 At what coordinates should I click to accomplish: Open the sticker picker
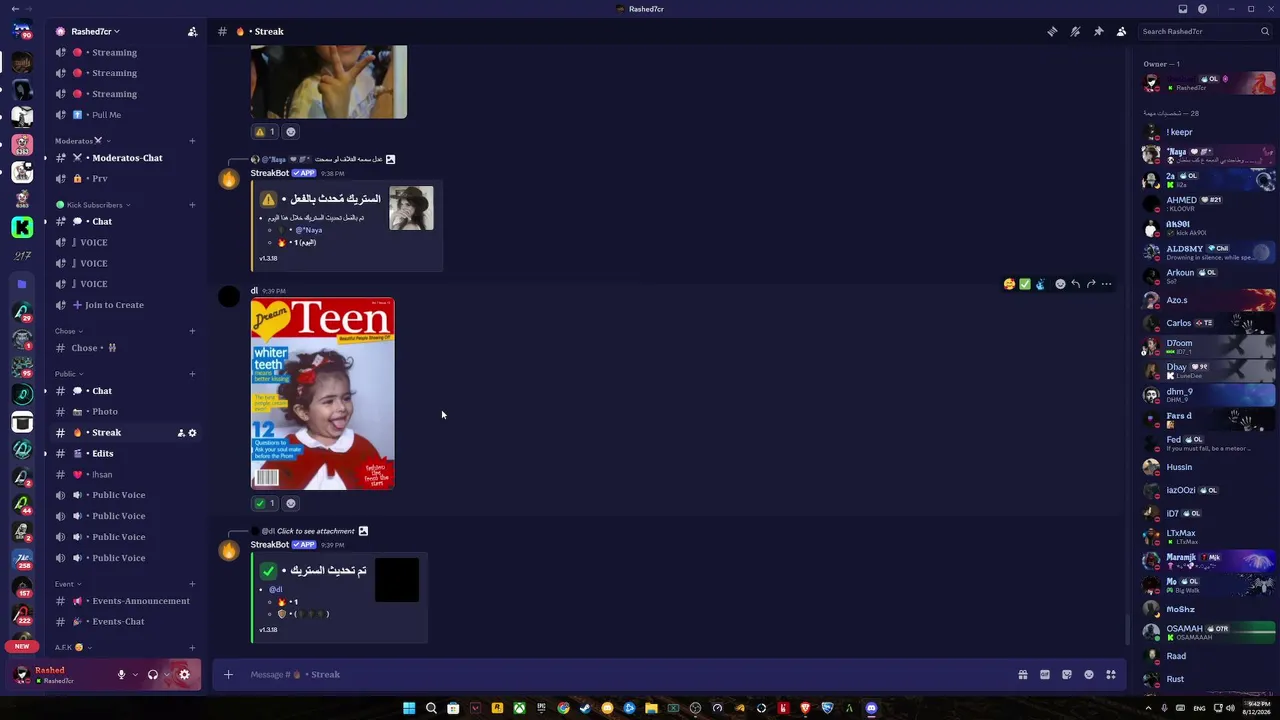click(x=1067, y=675)
